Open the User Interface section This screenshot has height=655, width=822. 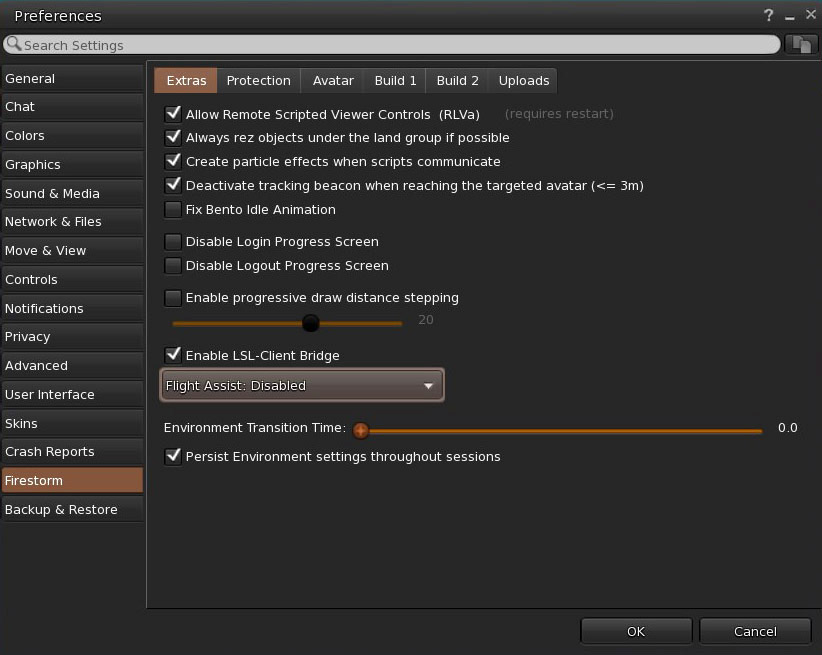pos(72,394)
